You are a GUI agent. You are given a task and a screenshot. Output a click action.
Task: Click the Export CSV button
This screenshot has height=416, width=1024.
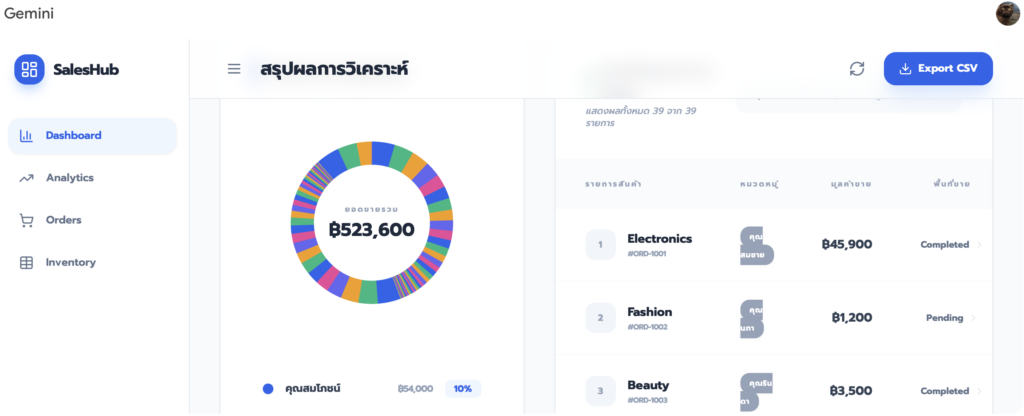938,69
